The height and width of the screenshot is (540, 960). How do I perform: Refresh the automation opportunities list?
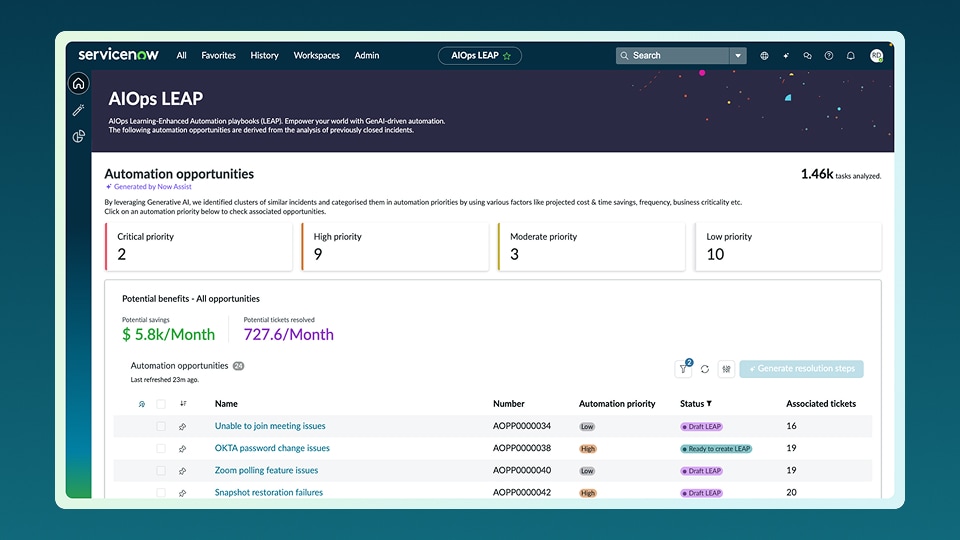(x=705, y=369)
